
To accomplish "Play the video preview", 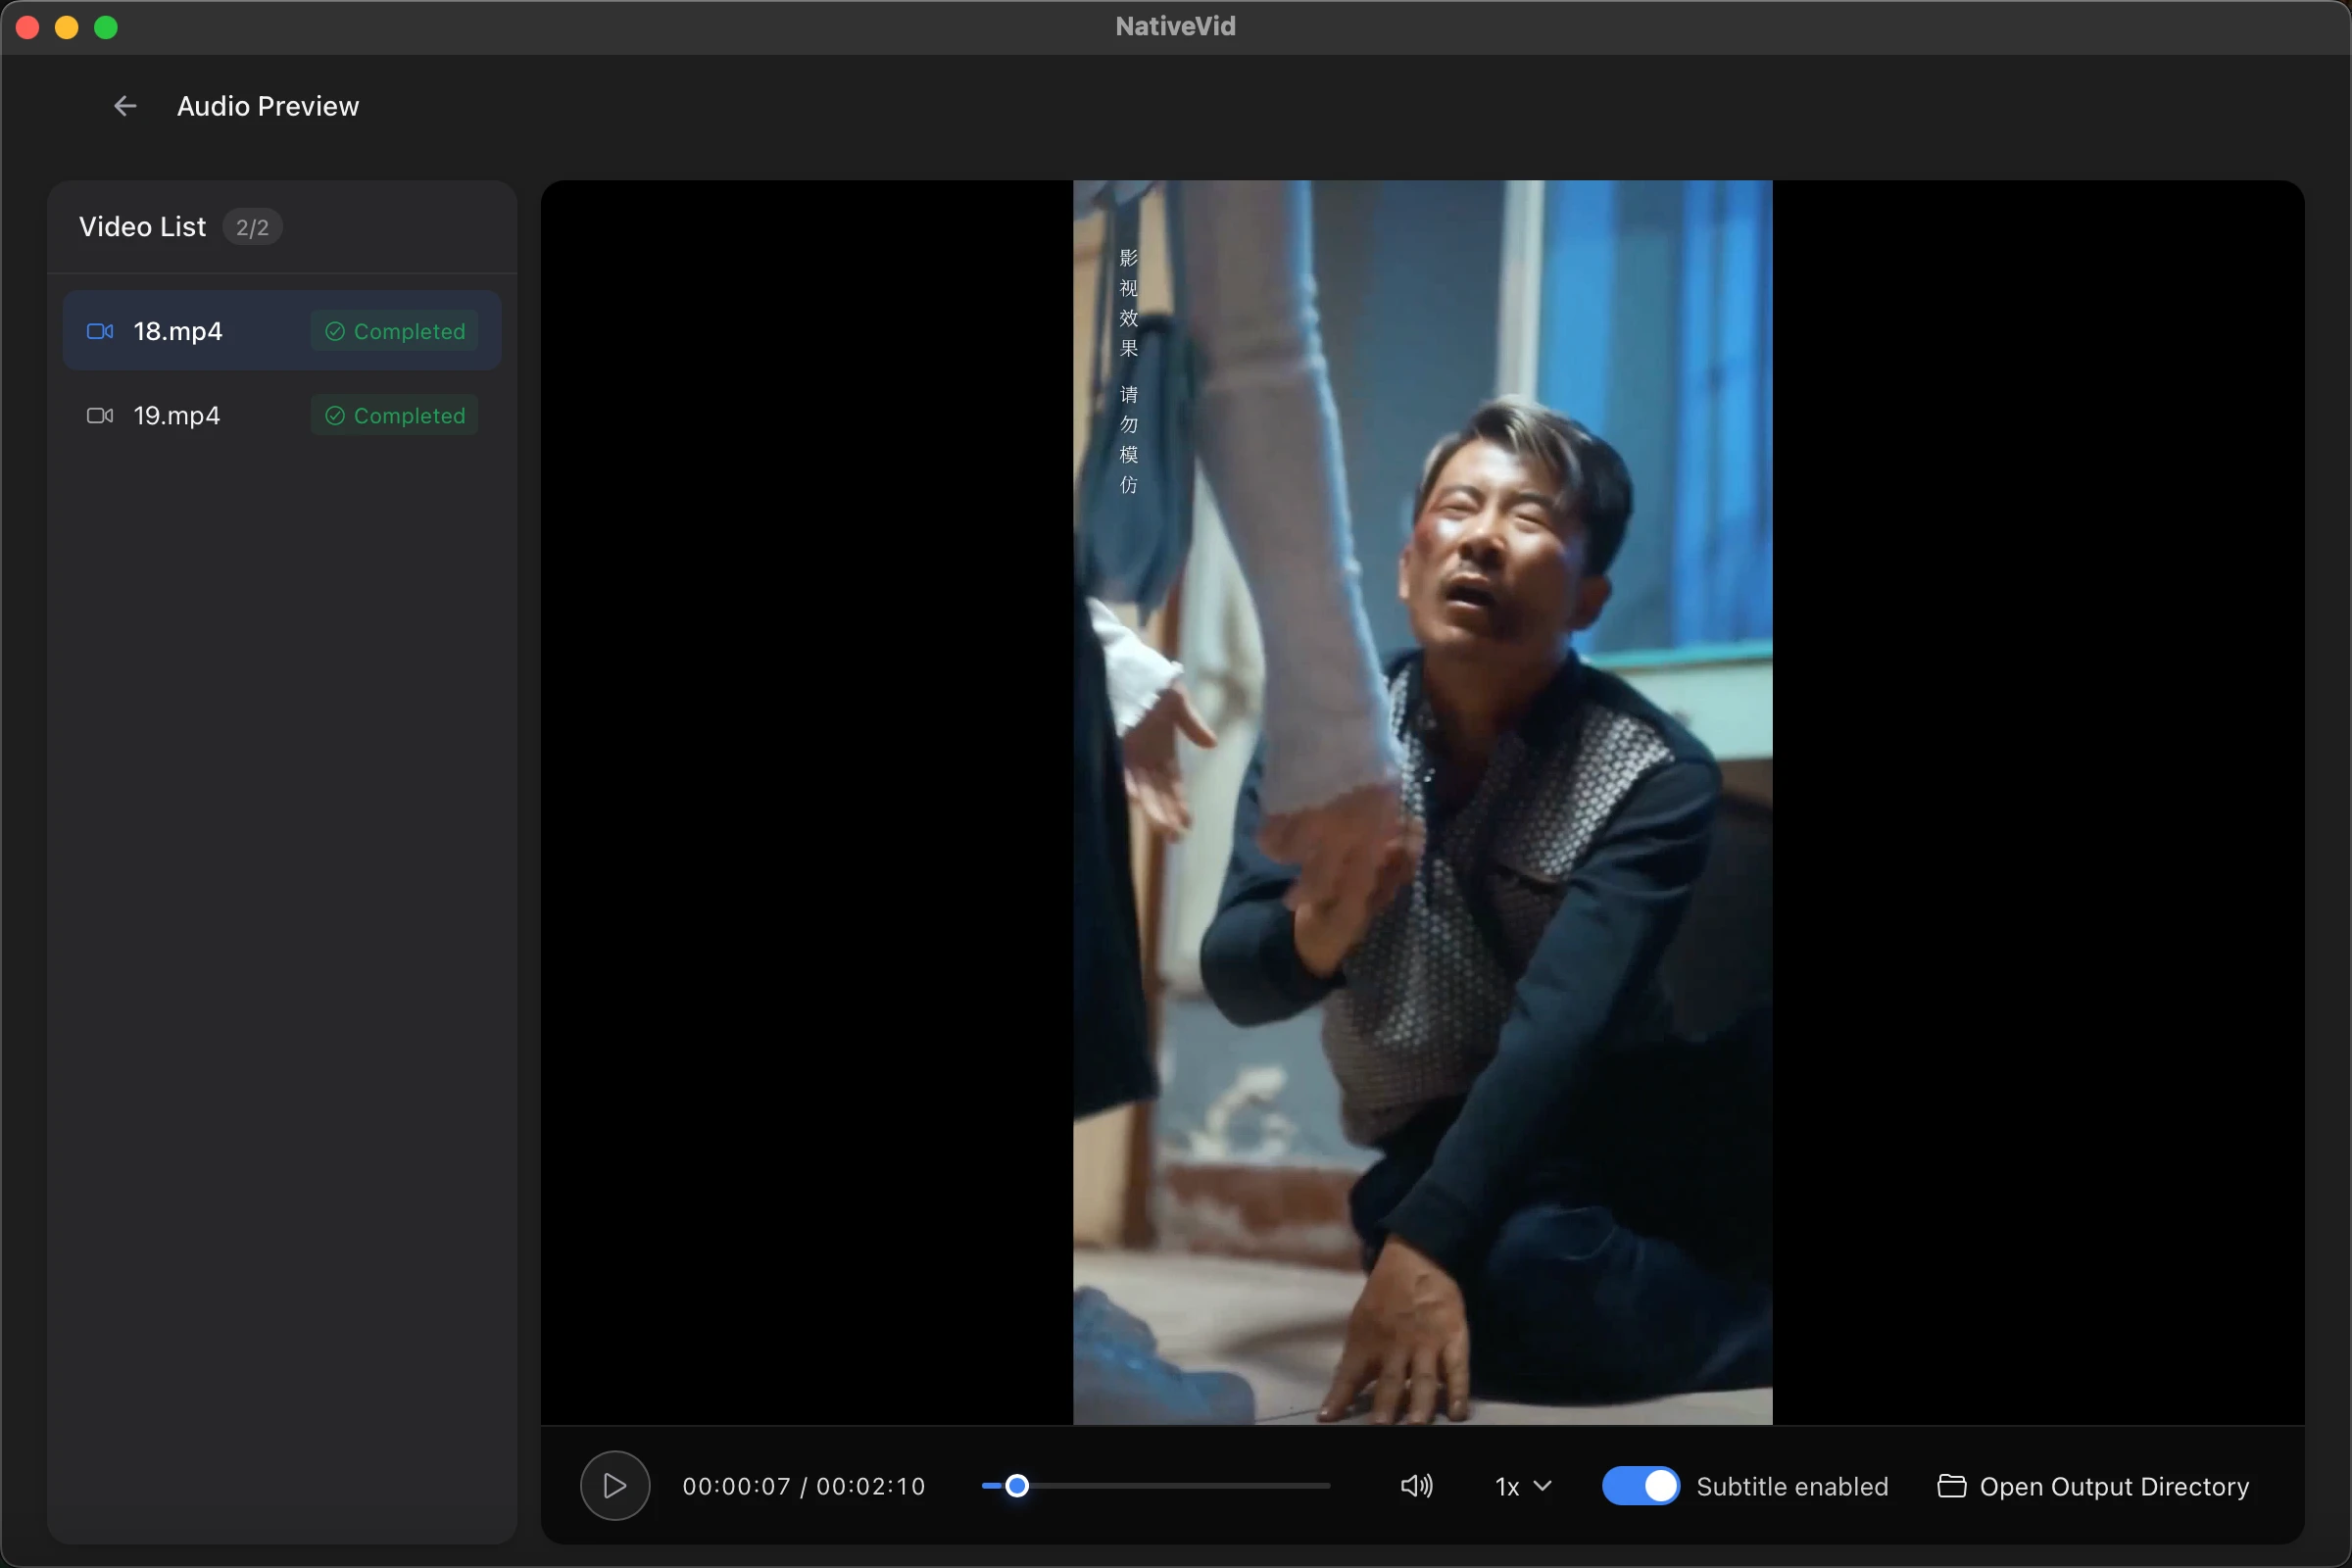I will click(x=615, y=1486).
